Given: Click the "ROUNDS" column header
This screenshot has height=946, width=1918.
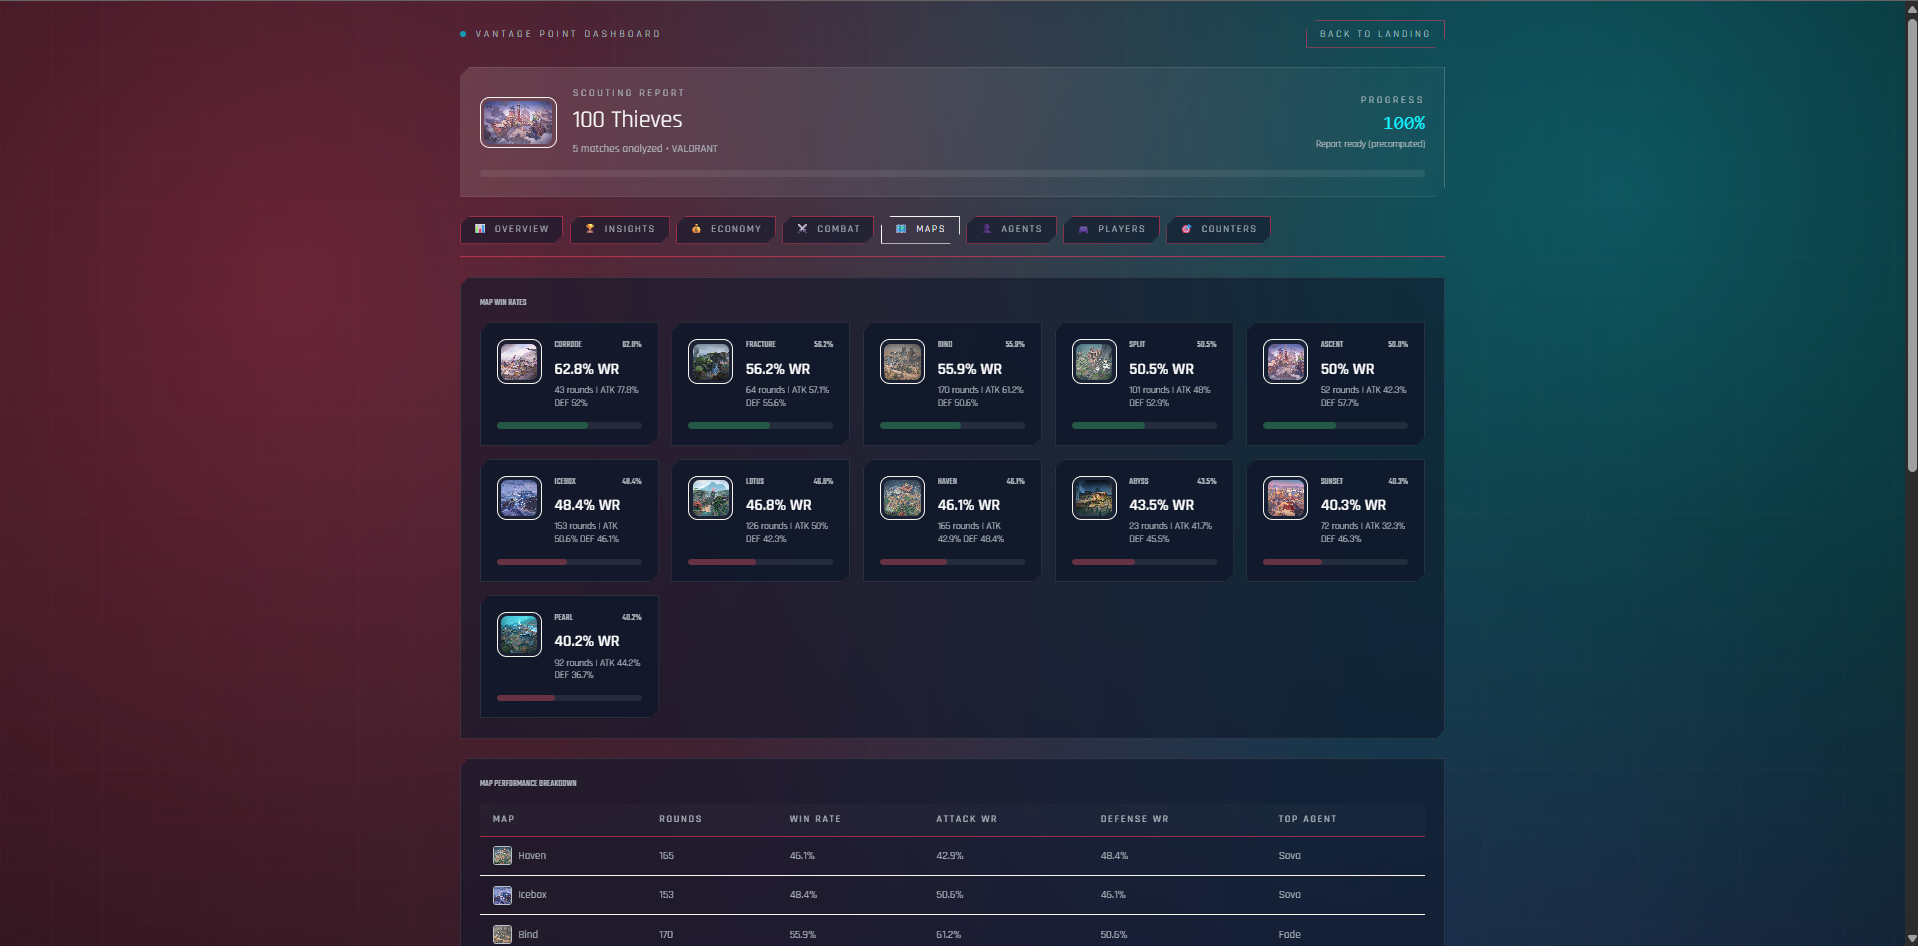Looking at the screenshot, I should (680, 819).
